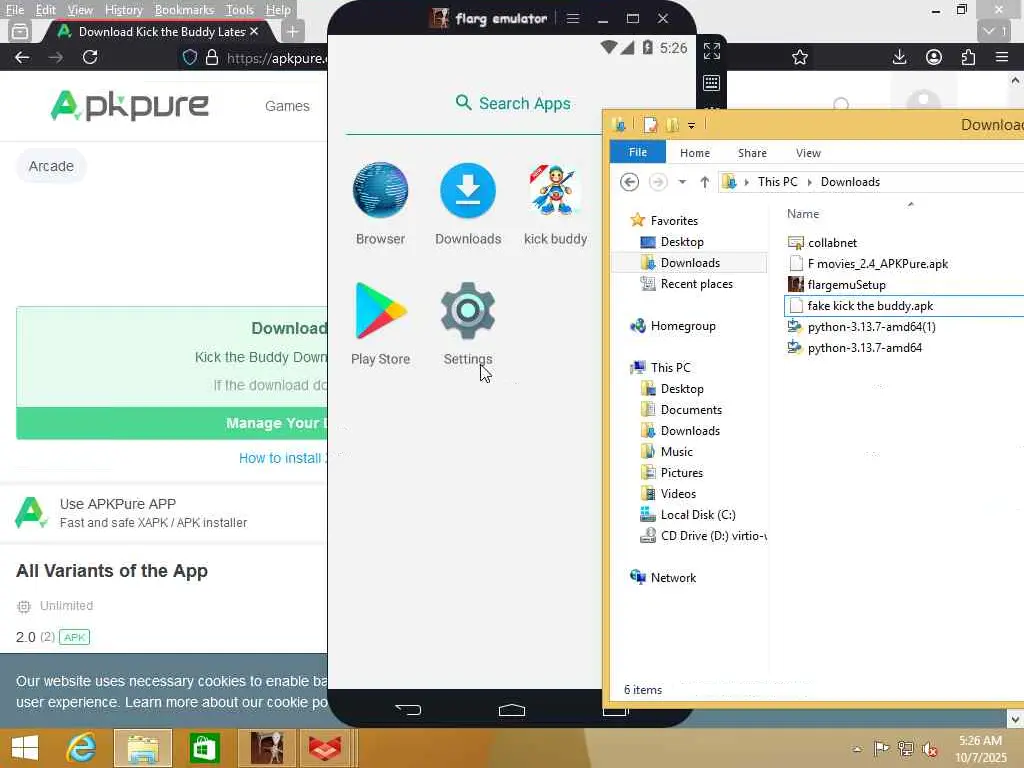Image resolution: width=1024 pixels, height=768 pixels.
Task: Tap the emulator Android home button
Action: pyautogui.click(x=511, y=709)
